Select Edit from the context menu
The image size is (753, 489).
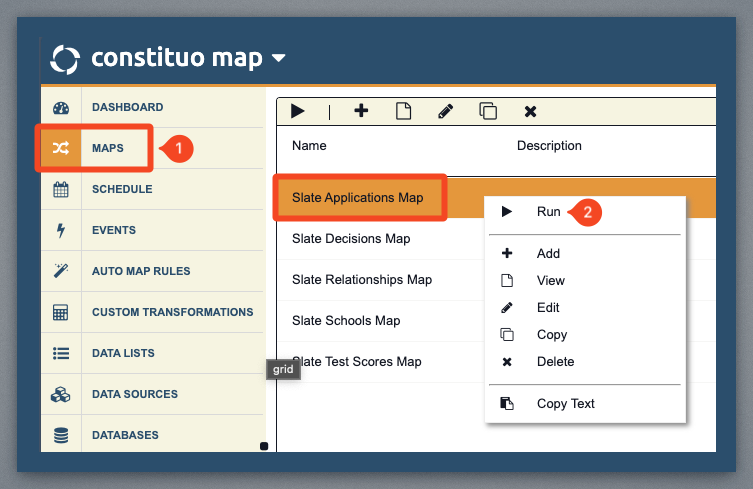[548, 308]
